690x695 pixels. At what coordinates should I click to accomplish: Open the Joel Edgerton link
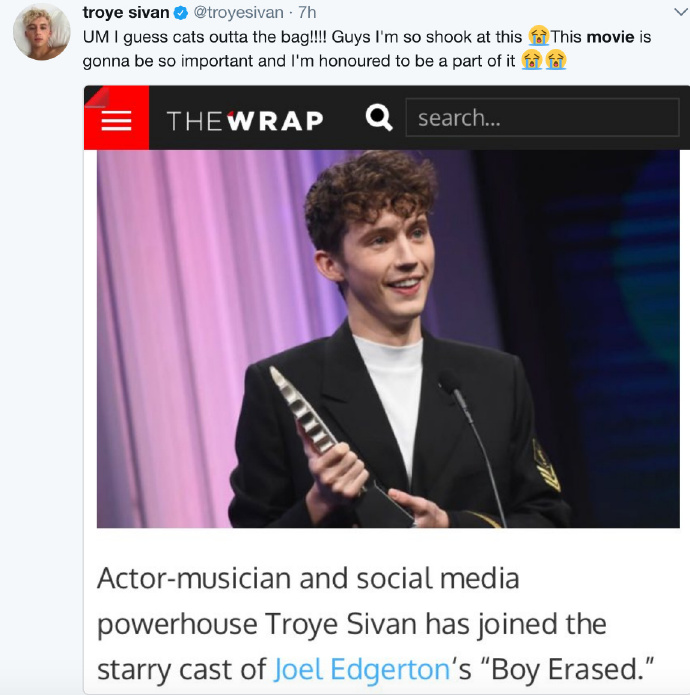click(361, 668)
